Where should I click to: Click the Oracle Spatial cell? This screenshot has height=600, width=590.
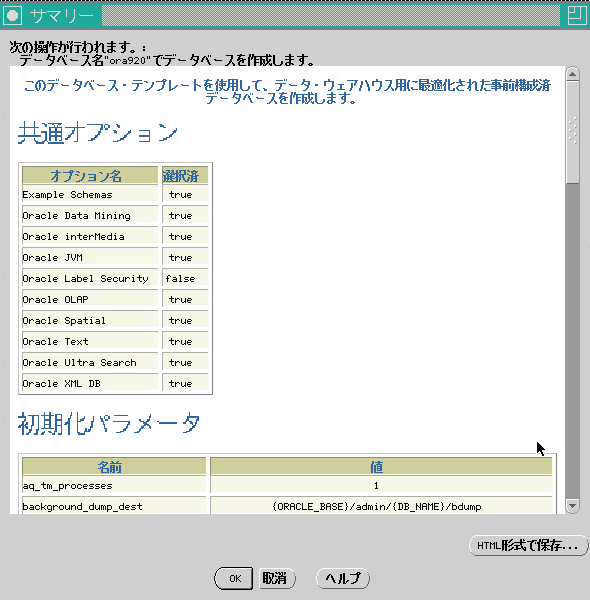[x=90, y=320]
